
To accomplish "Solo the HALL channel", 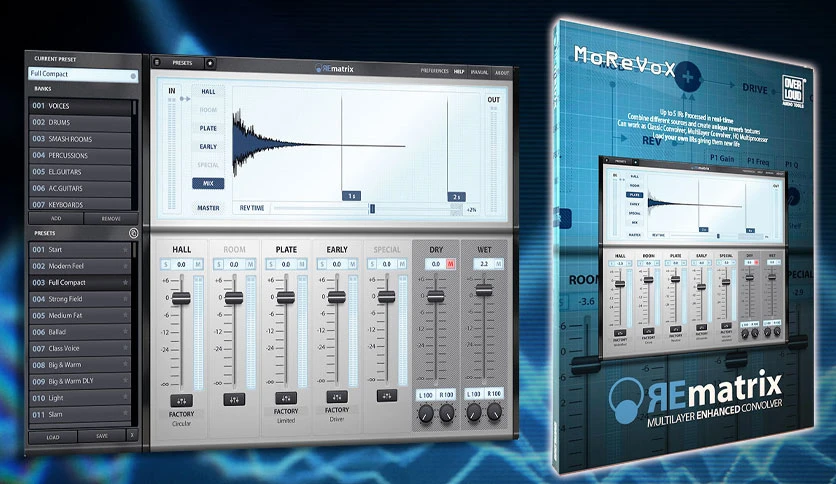I will click(x=166, y=264).
